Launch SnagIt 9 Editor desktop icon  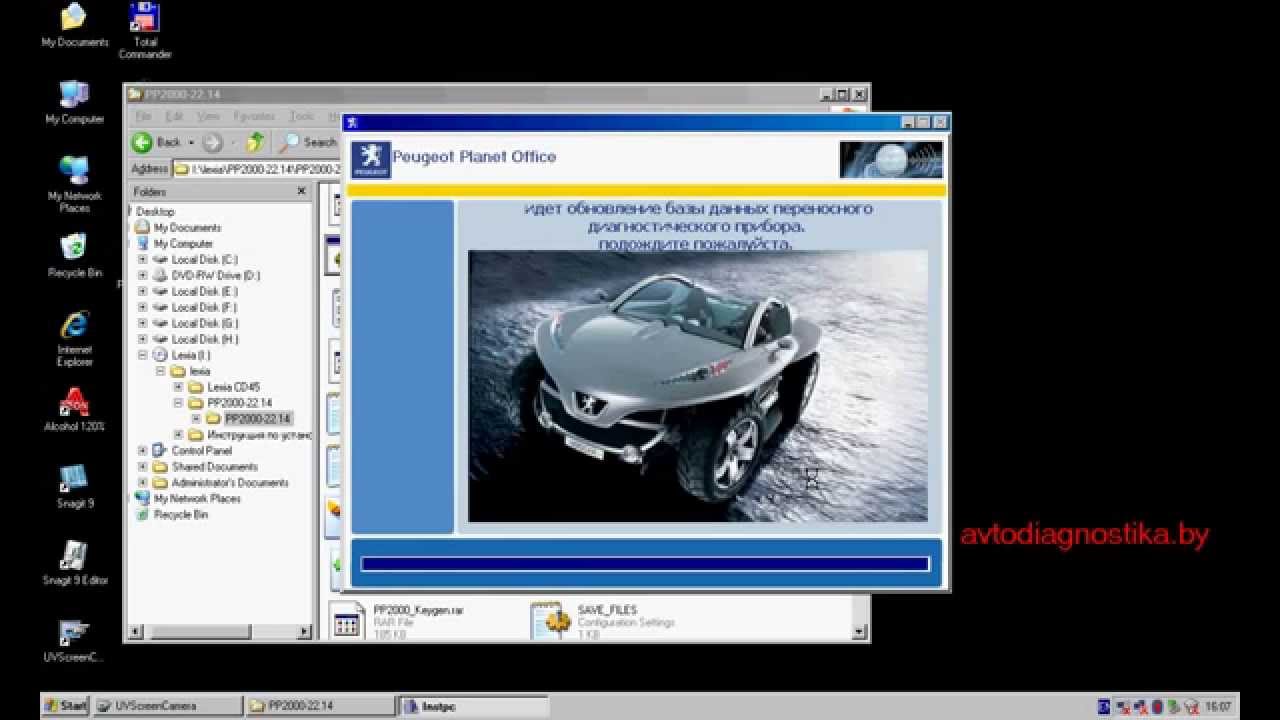click(x=74, y=564)
